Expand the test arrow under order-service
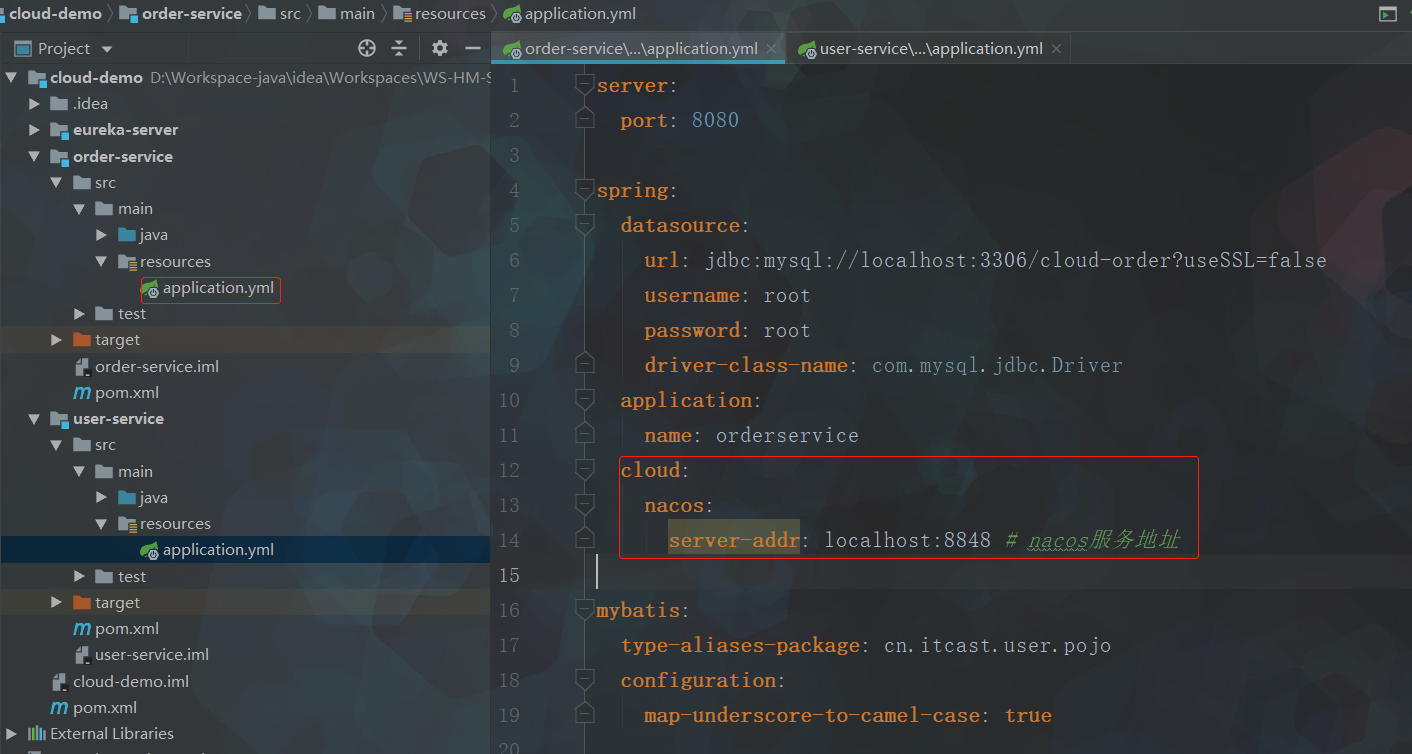This screenshot has width=1412, height=754. [x=79, y=314]
